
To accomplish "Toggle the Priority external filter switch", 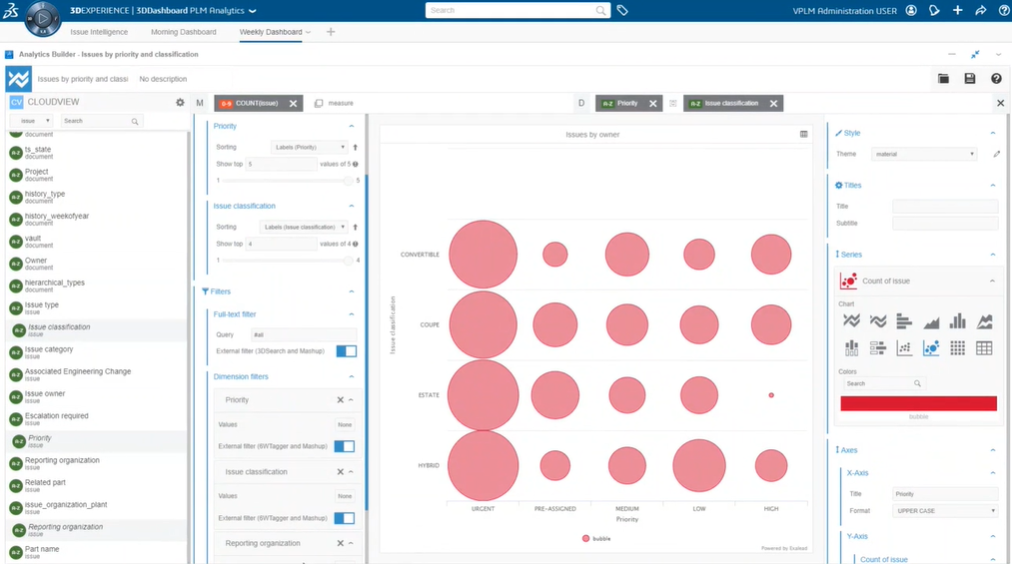I will coord(344,446).
